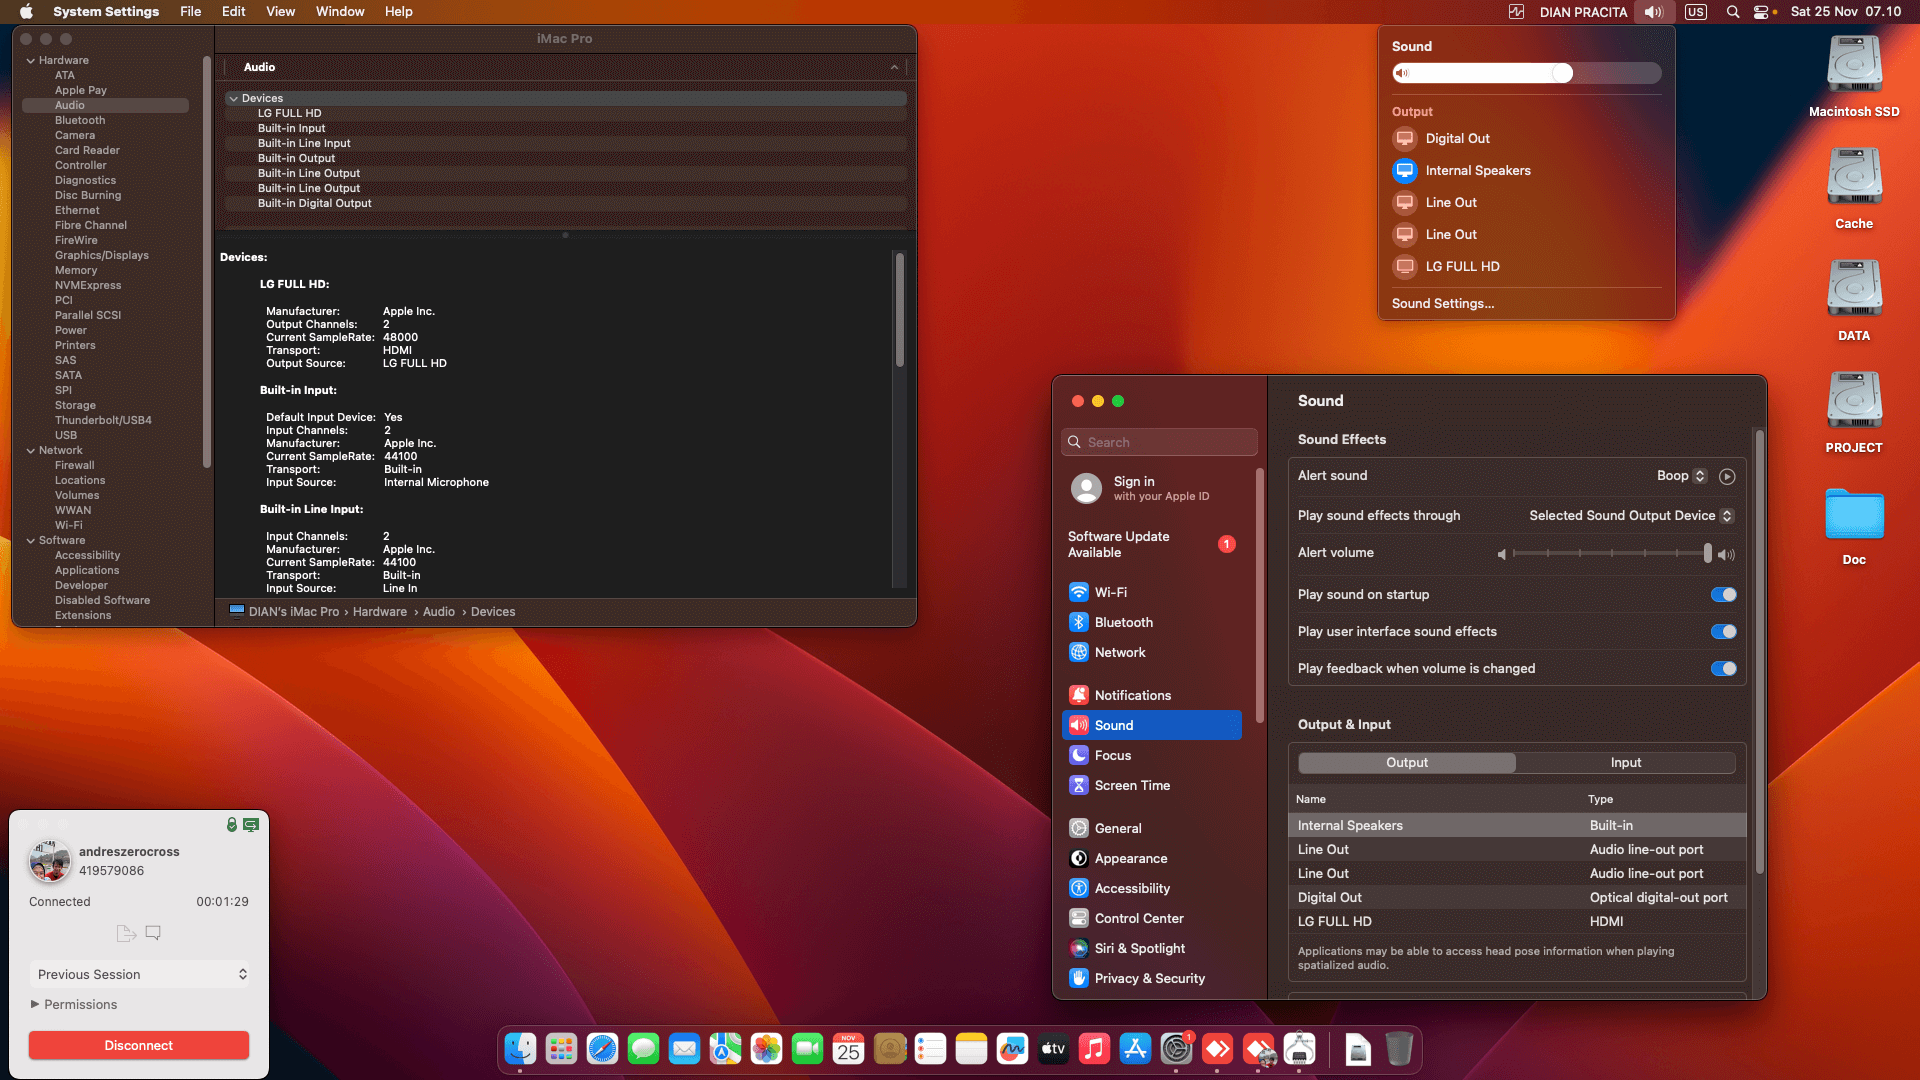Open Calendar app in the Dock

point(848,1048)
